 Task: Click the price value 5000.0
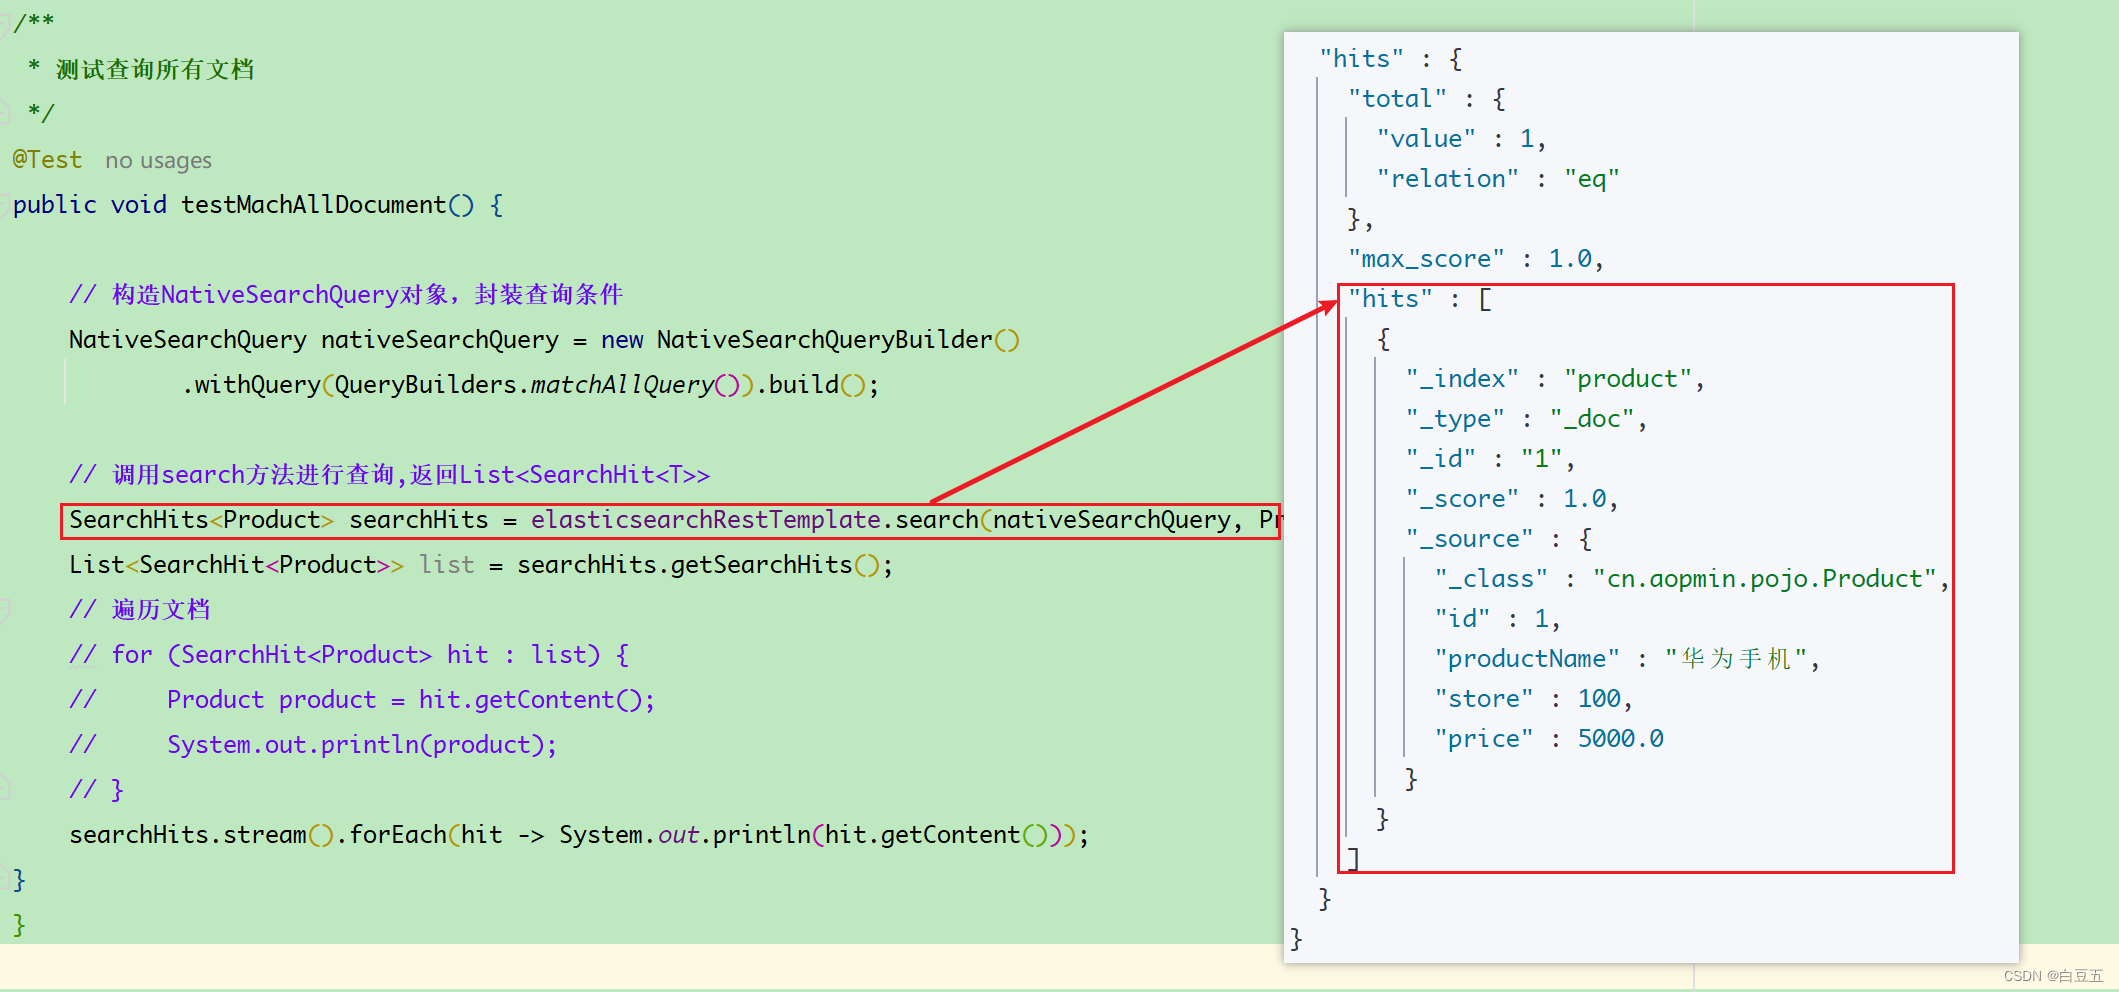(x=1621, y=739)
